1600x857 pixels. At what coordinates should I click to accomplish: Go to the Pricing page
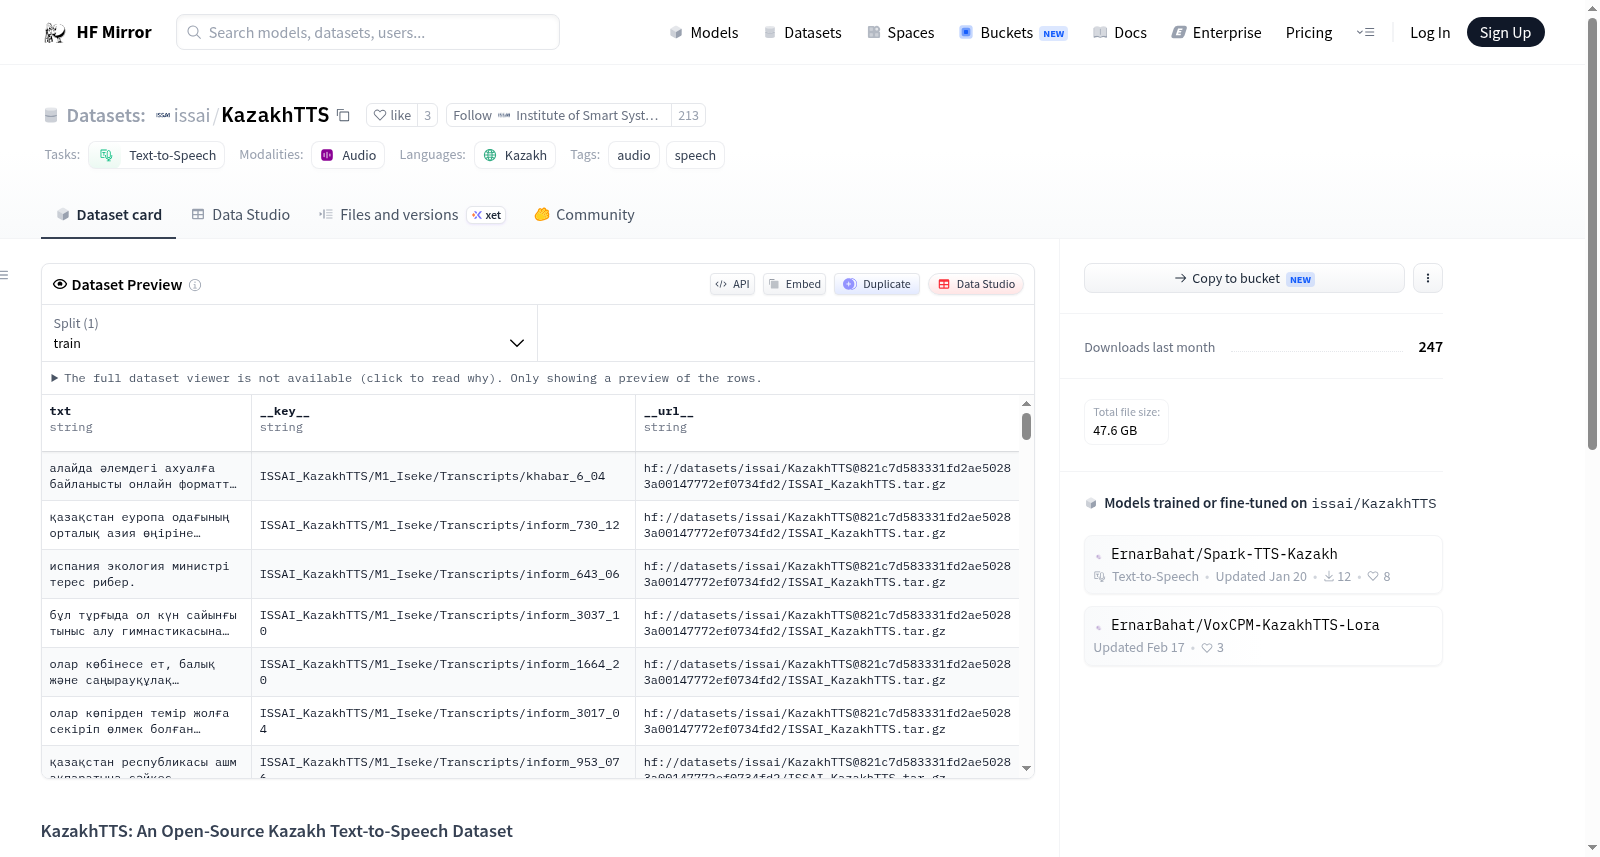(x=1309, y=33)
